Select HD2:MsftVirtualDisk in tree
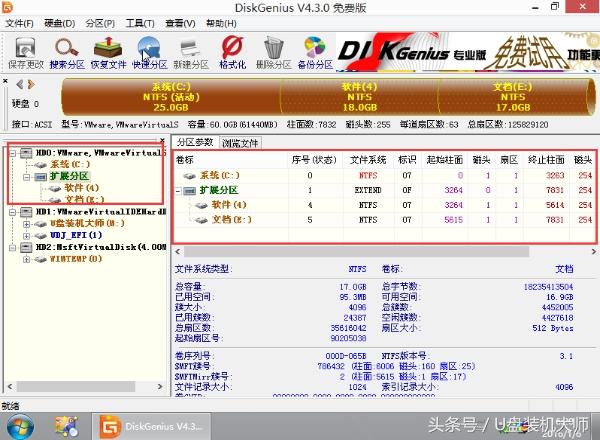Screen dimensions: 600x440 click(x=101, y=247)
